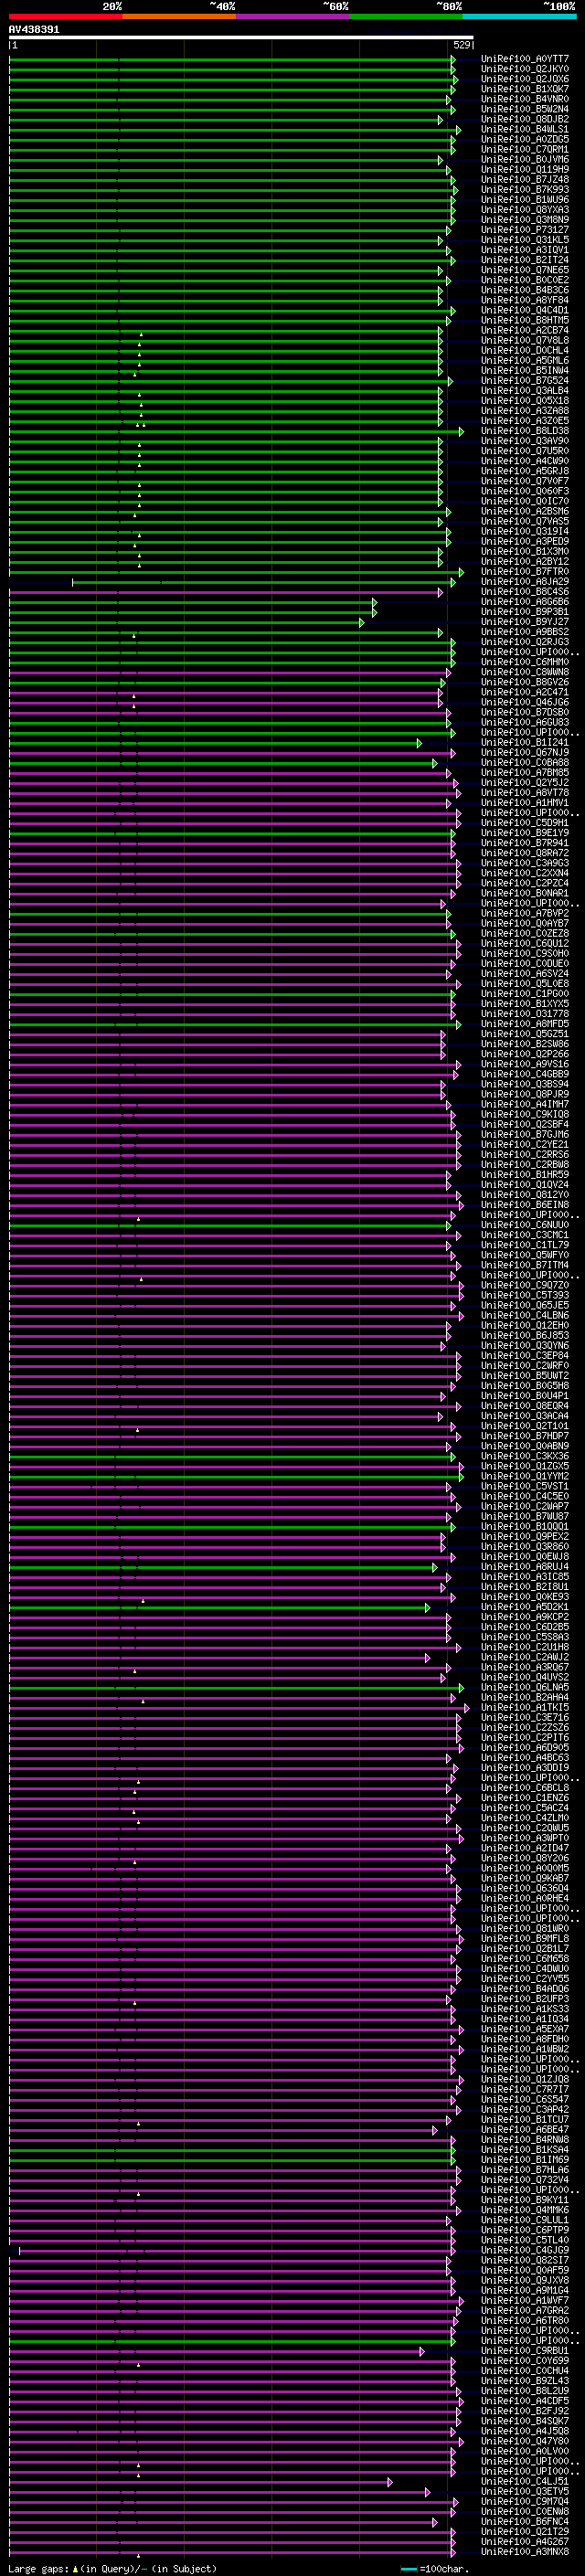Open hit UniRef100_Q82SI7

525,2261
